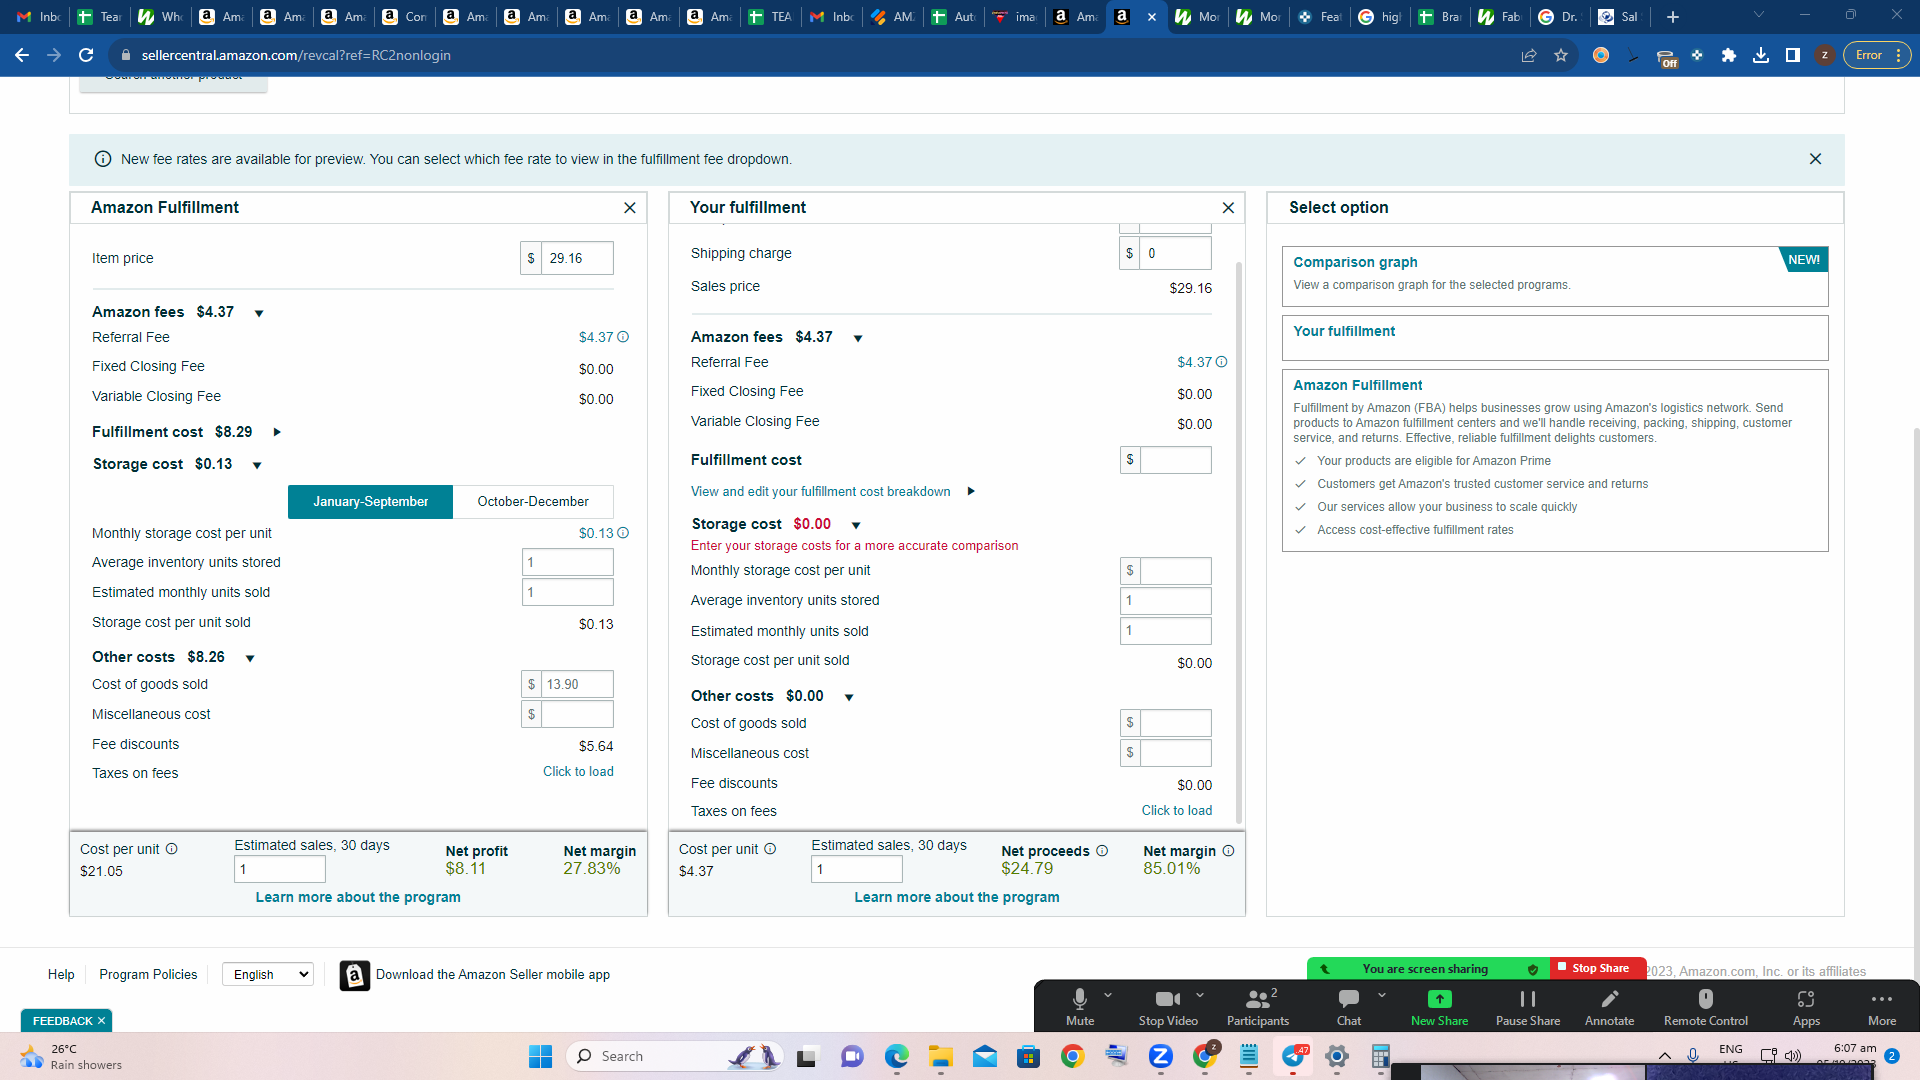The image size is (1920, 1080).
Task: Collapse Other costs $8.26 section
Action: 250,658
